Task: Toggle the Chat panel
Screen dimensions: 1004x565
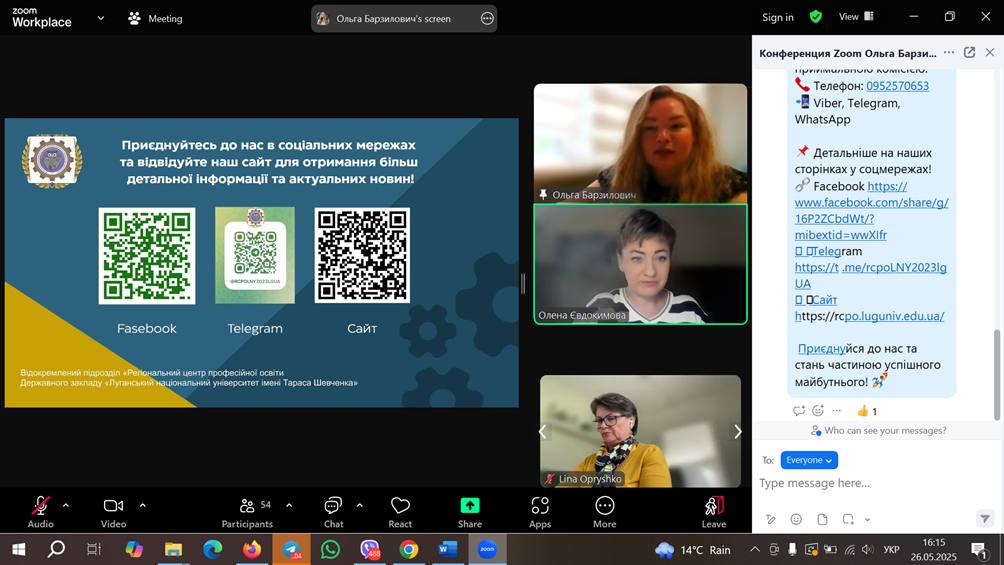Action: [333, 508]
